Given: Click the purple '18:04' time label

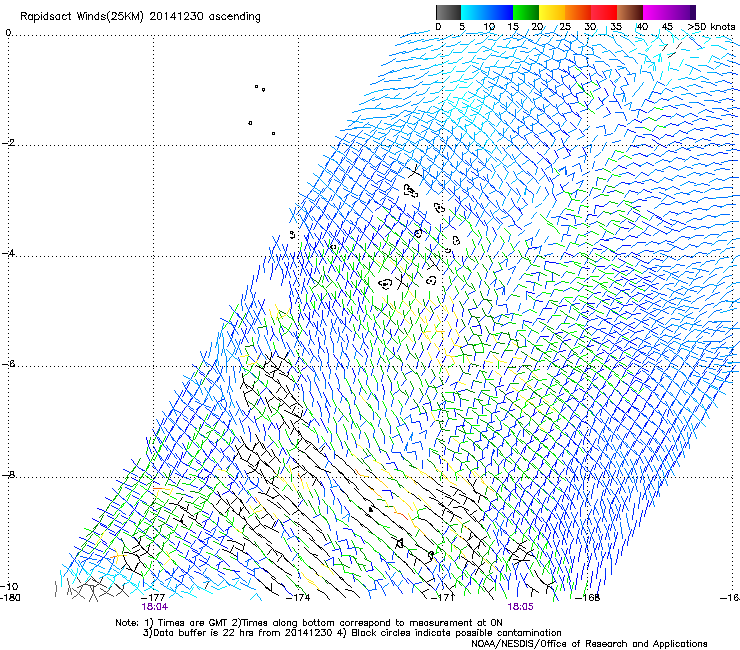Looking at the screenshot, I should pos(154,607).
